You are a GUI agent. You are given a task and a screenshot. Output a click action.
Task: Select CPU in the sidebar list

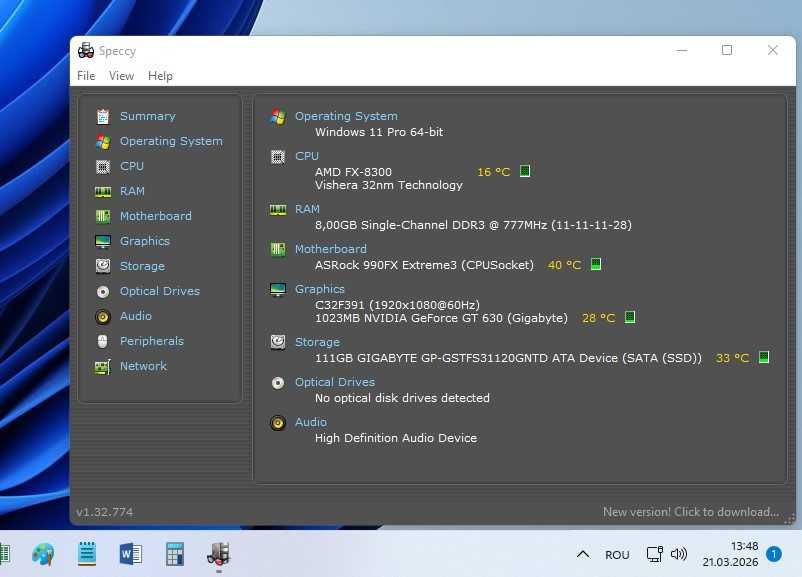pyautogui.click(x=132, y=166)
